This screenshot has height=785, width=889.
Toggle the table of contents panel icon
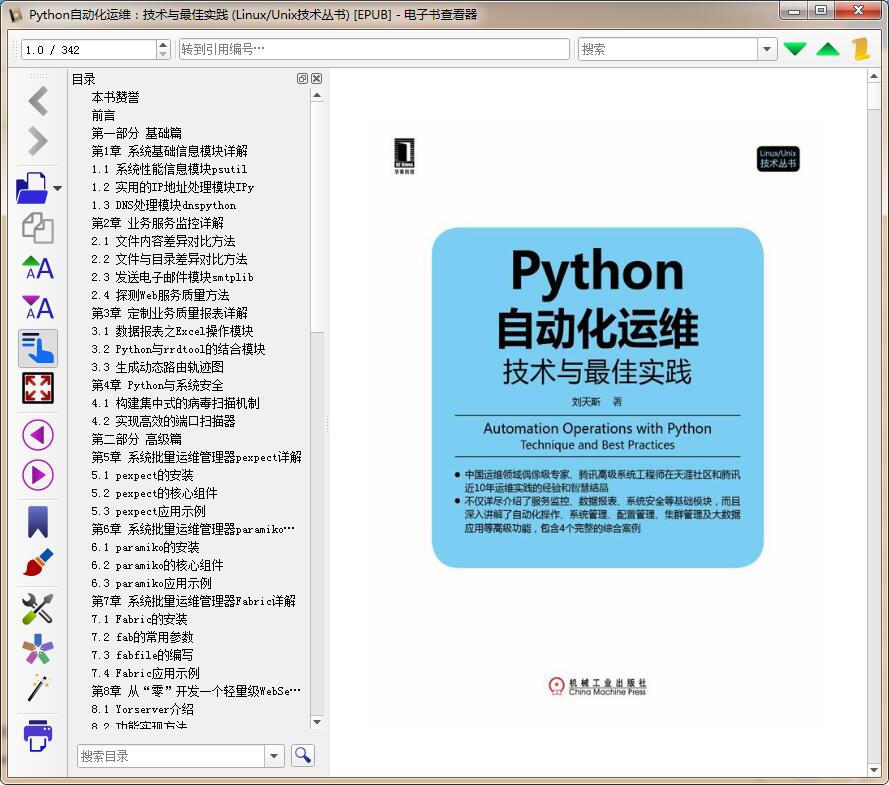38,348
